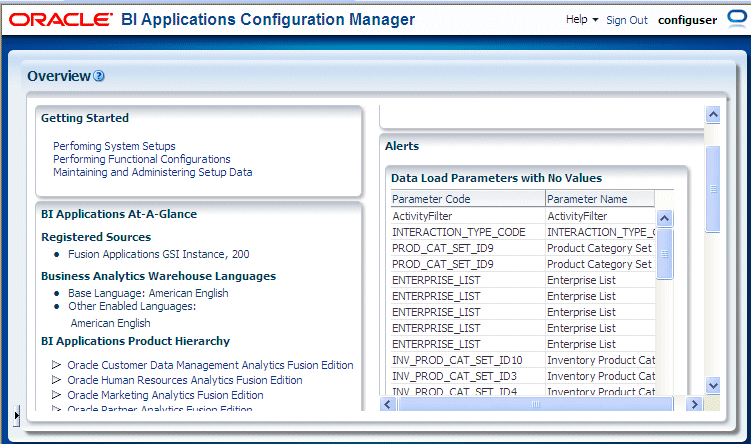Click the Registered Sources heading
751x444 pixels.
pos(96,237)
